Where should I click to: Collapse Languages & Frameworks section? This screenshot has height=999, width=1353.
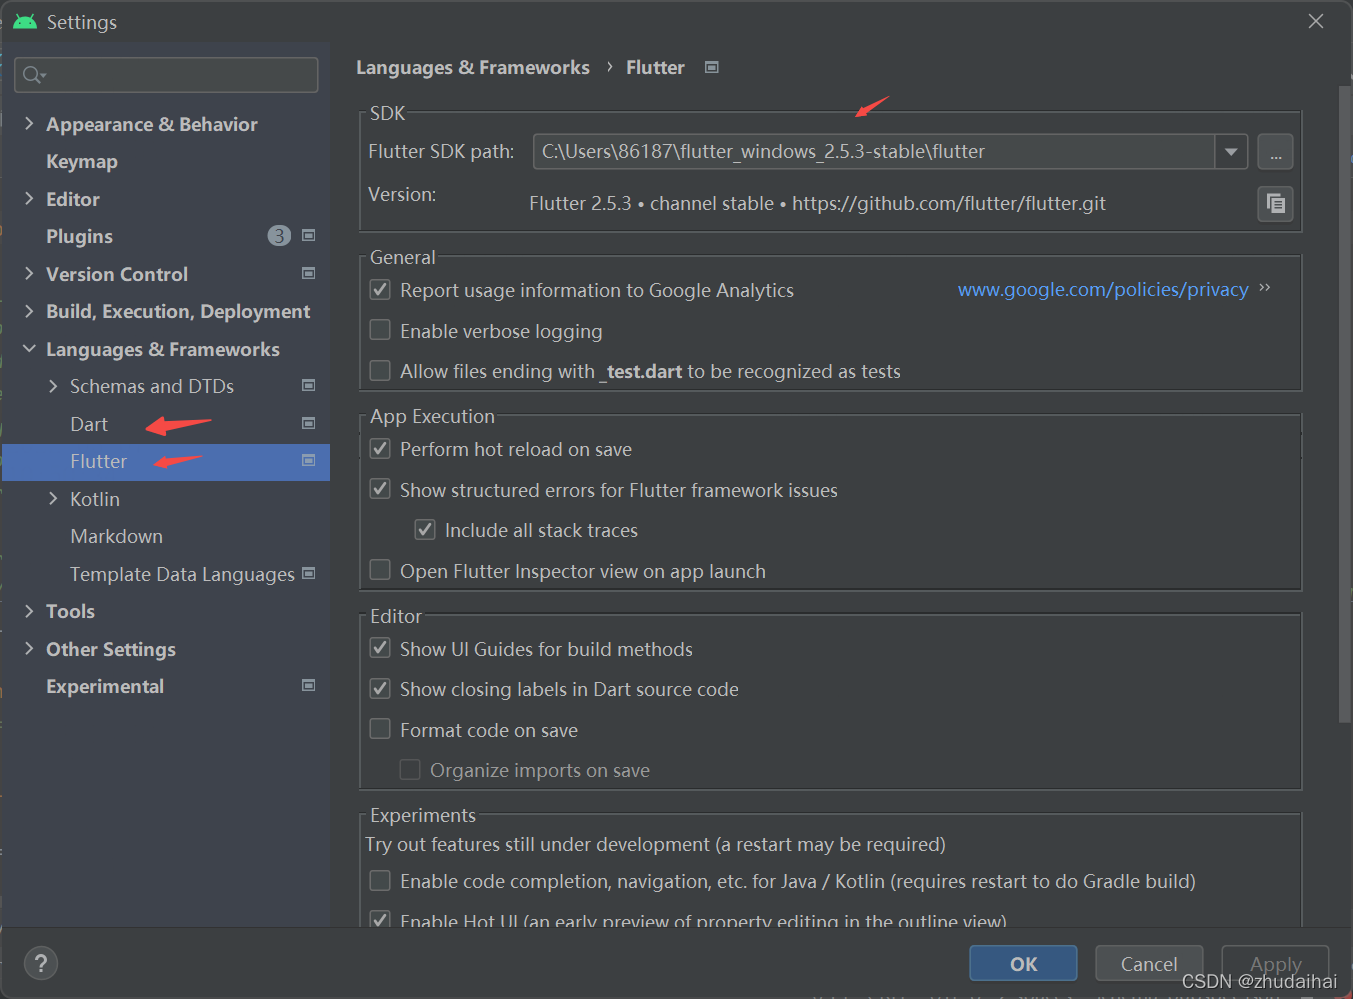[x=29, y=349]
